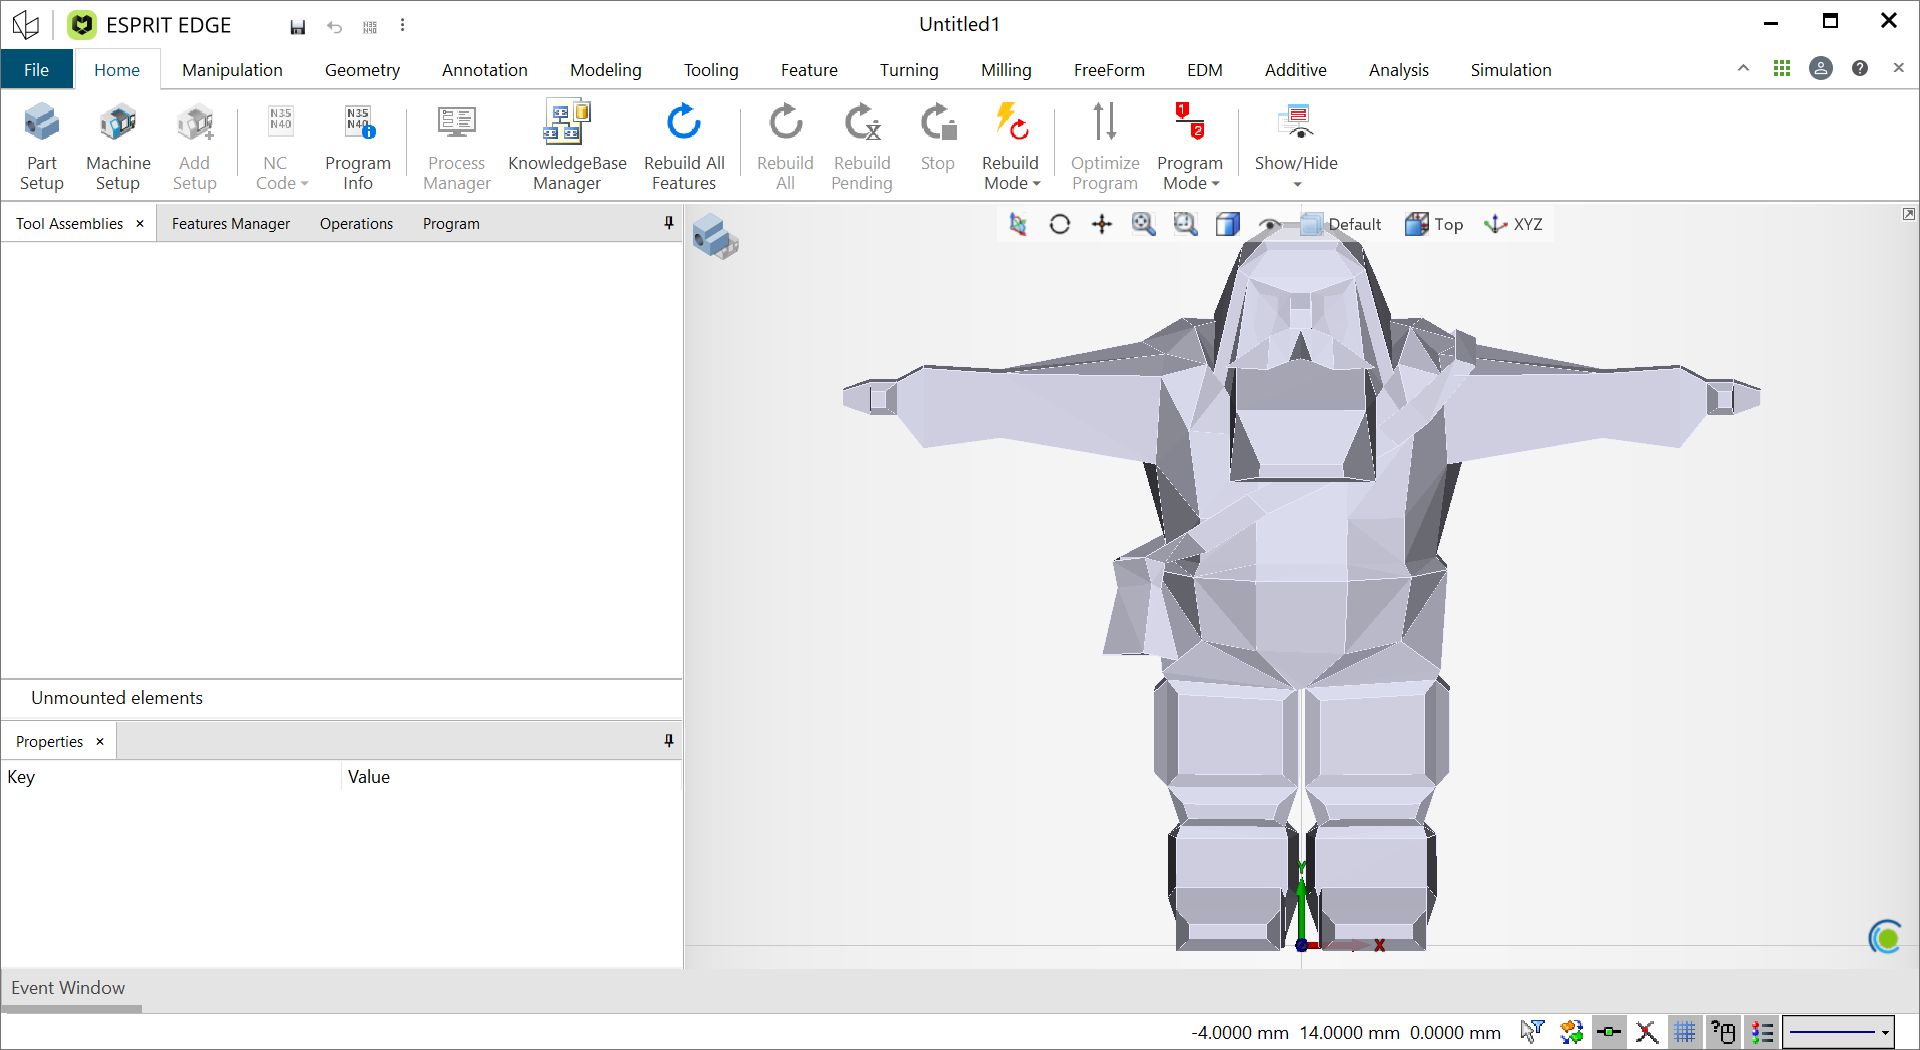Pin the Properties panel

tap(669, 741)
